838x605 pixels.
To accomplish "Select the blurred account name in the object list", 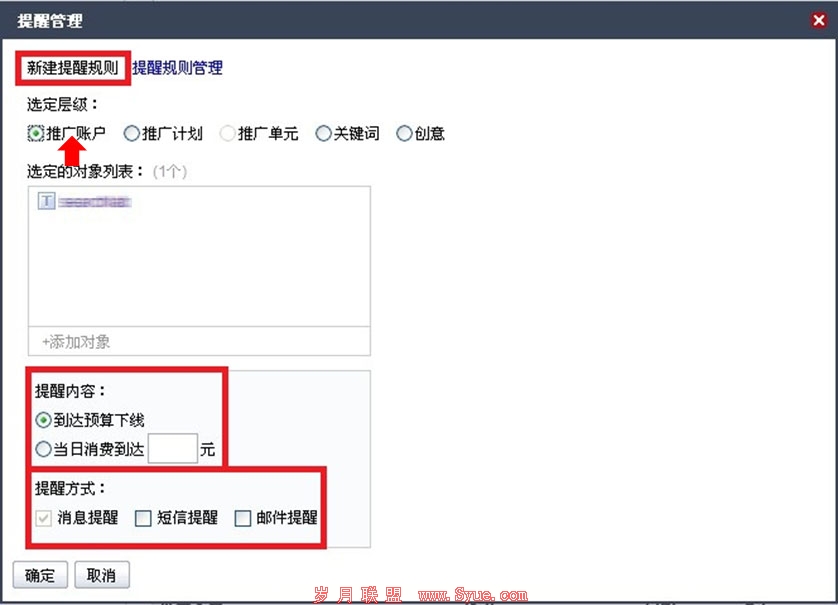I will point(94,201).
